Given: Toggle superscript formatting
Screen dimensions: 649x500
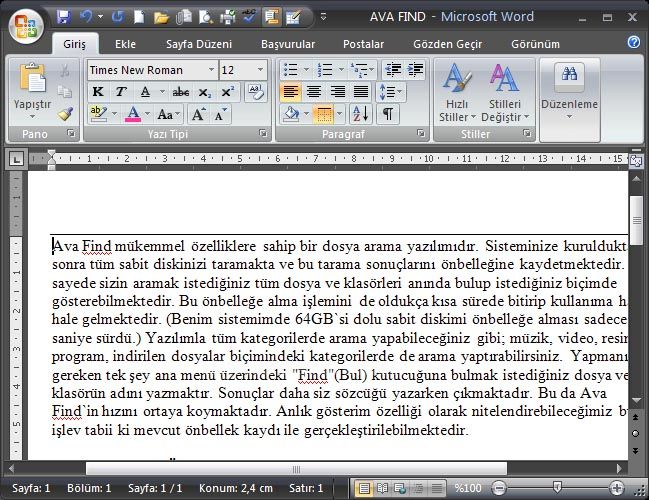Looking at the screenshot, I should pyautogui.click(x=228, y=92).
